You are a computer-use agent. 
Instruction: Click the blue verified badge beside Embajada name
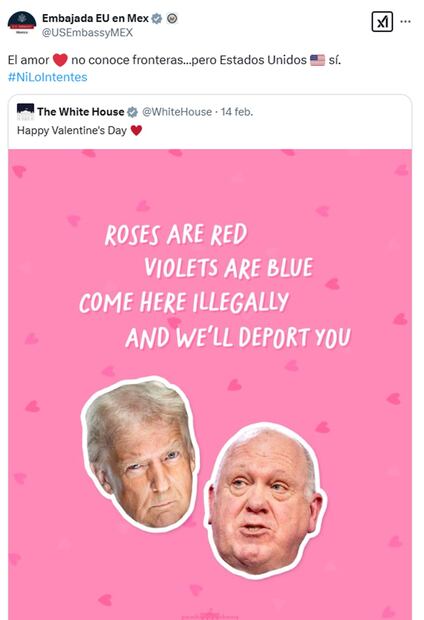coord(157,19)
